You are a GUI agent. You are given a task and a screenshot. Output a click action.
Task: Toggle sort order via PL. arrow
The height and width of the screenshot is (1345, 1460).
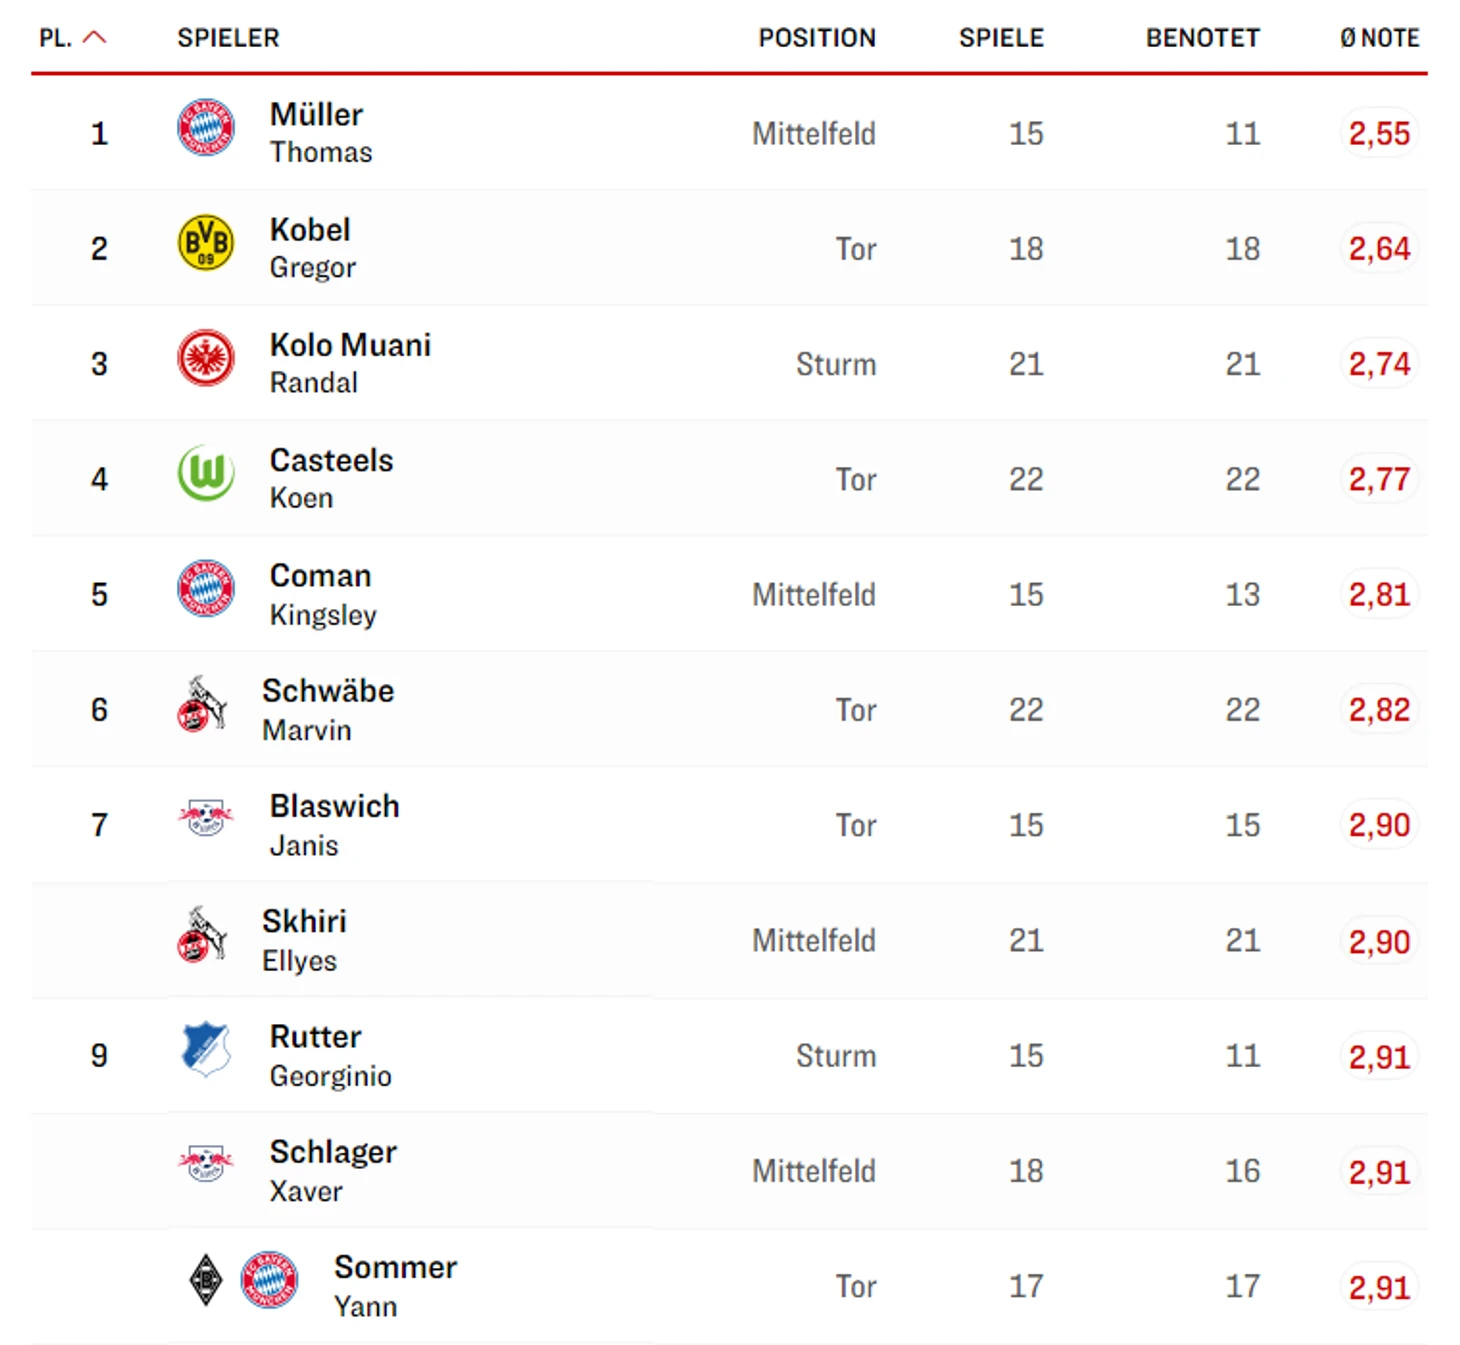tap(94, 38)
